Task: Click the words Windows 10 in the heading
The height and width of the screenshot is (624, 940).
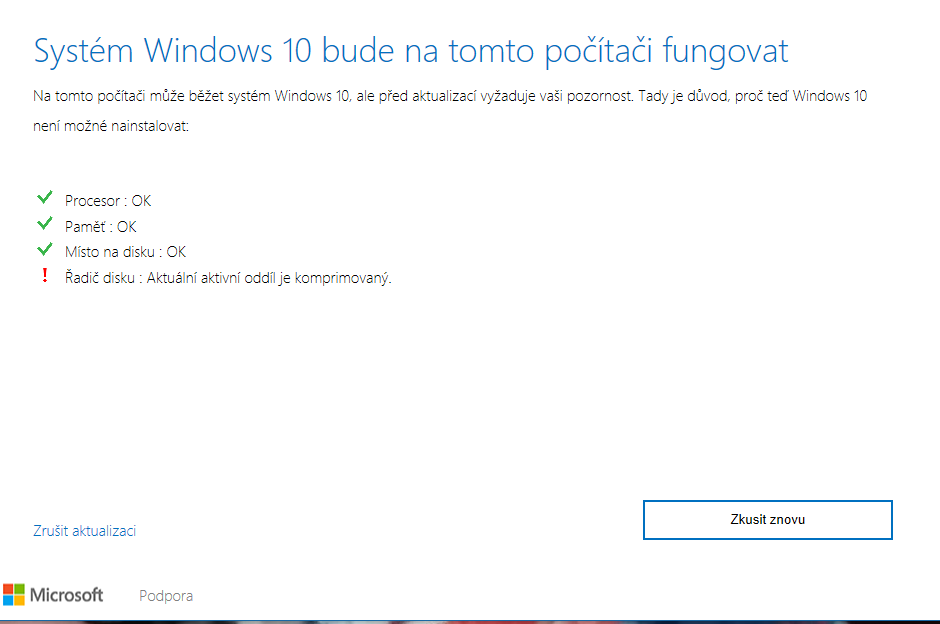Action: [228, 50]
